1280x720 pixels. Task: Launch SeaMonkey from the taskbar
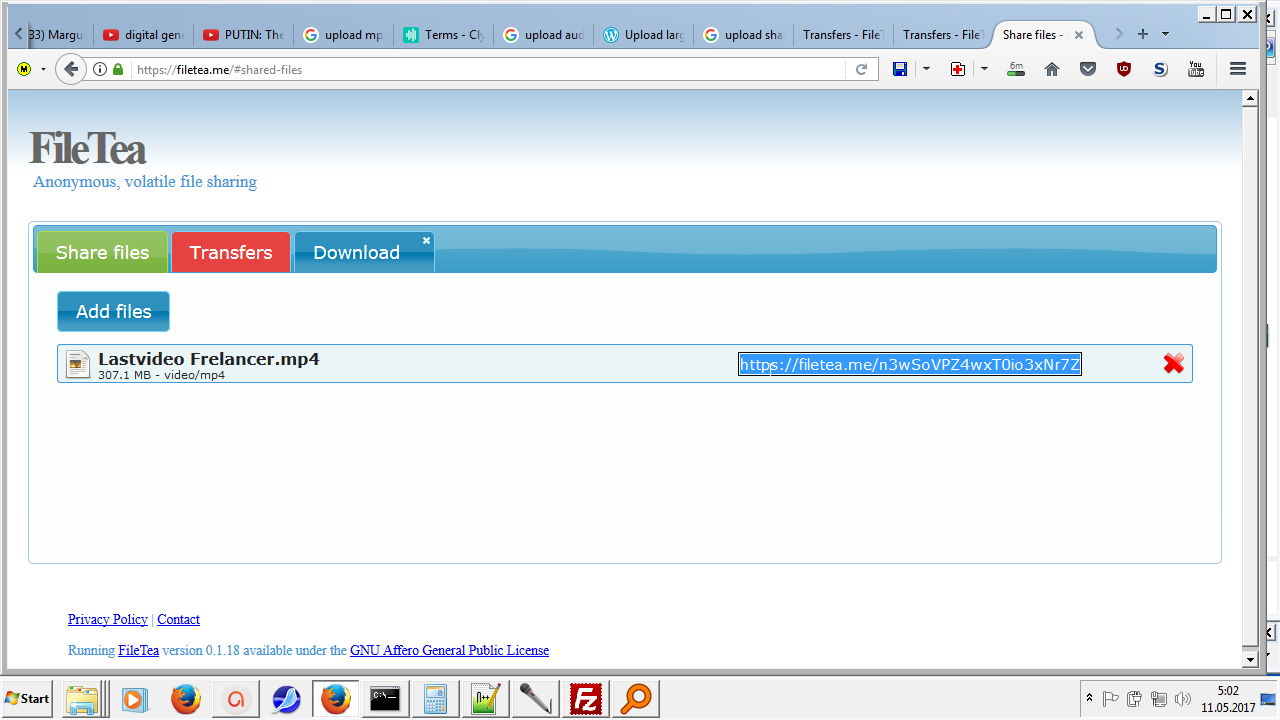[x=286, y=699]
